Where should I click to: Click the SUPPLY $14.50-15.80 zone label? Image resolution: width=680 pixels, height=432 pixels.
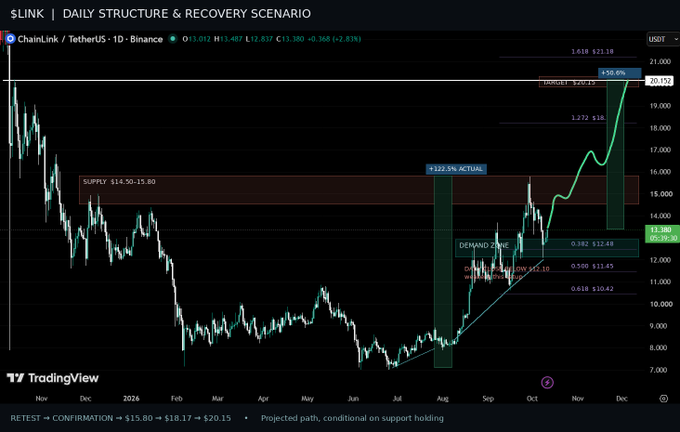click(x=119, y=181)
